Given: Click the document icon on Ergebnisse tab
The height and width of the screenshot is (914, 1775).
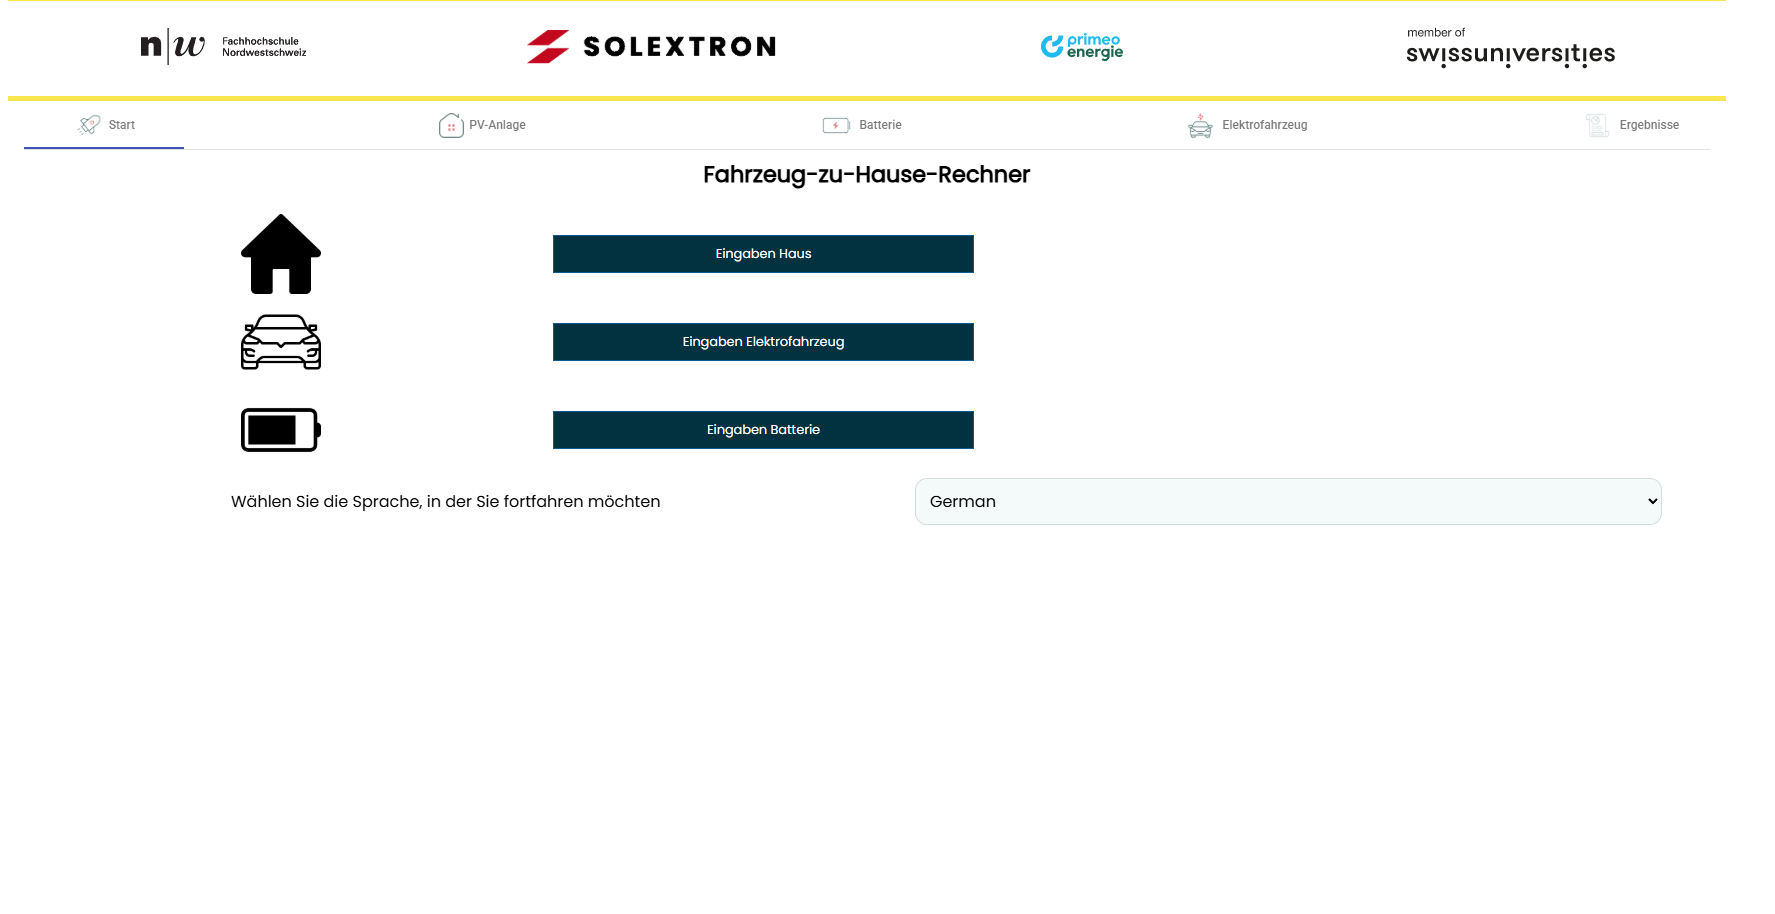Looking at the screenshot, I should coord(1597,125).
